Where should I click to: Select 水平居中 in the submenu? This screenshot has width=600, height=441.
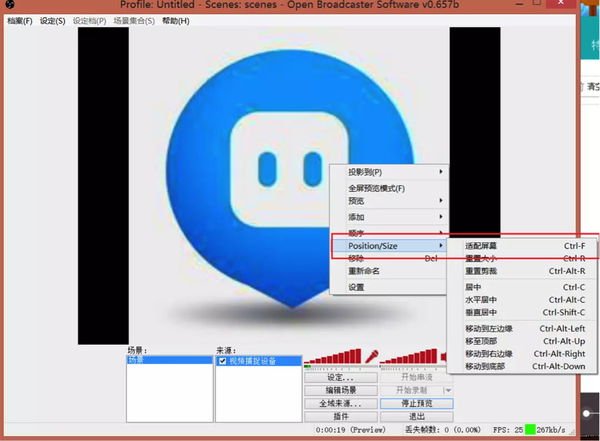pos(523,300)
